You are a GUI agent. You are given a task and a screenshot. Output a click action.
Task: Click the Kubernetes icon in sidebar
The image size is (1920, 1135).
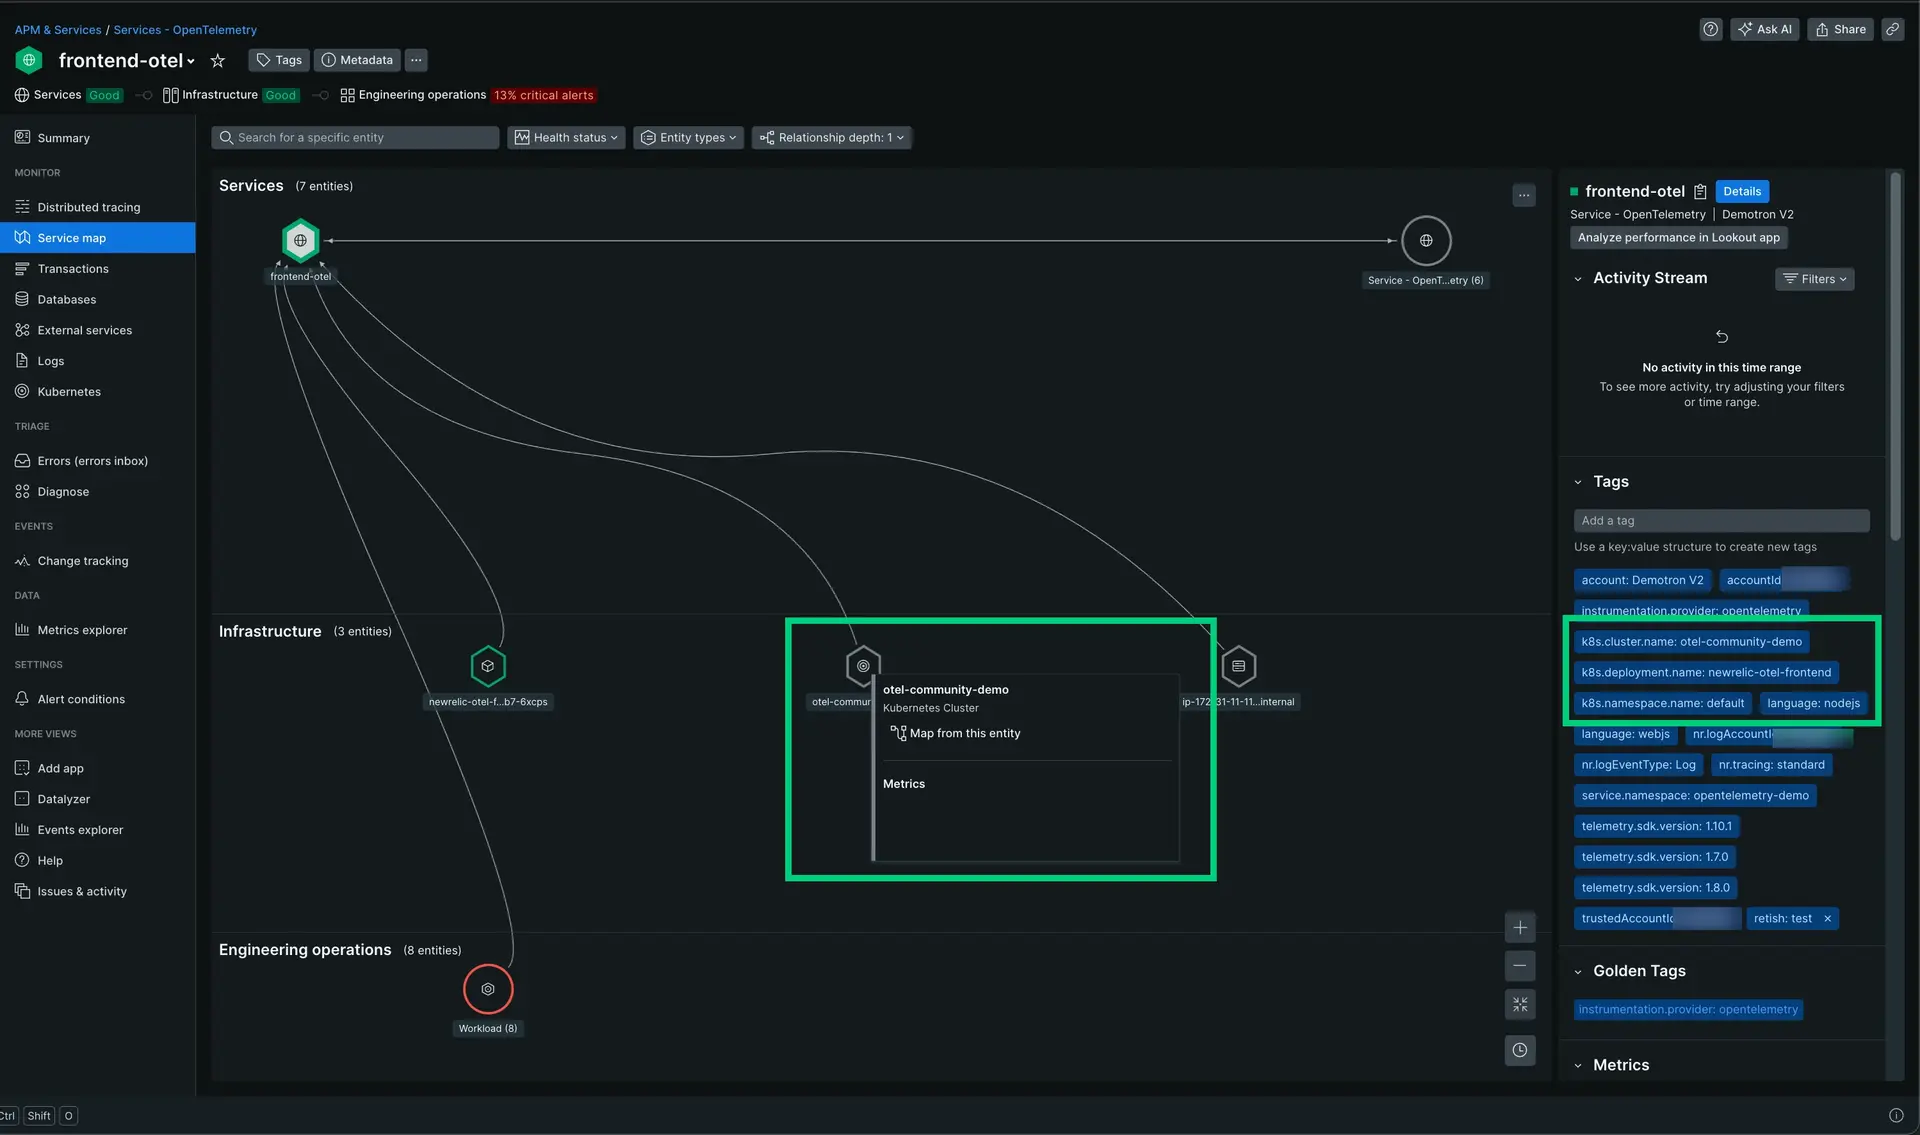click(20, 392)
